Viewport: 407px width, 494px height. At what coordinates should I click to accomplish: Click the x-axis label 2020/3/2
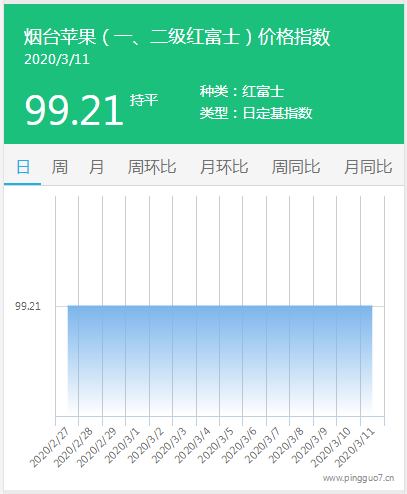point(145,446)
